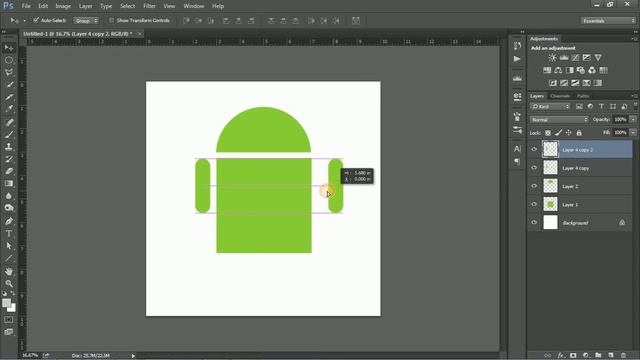640x360 pixels.
Task: Open the Essentials workspace dropdown
Action: [x=608, y=20]
